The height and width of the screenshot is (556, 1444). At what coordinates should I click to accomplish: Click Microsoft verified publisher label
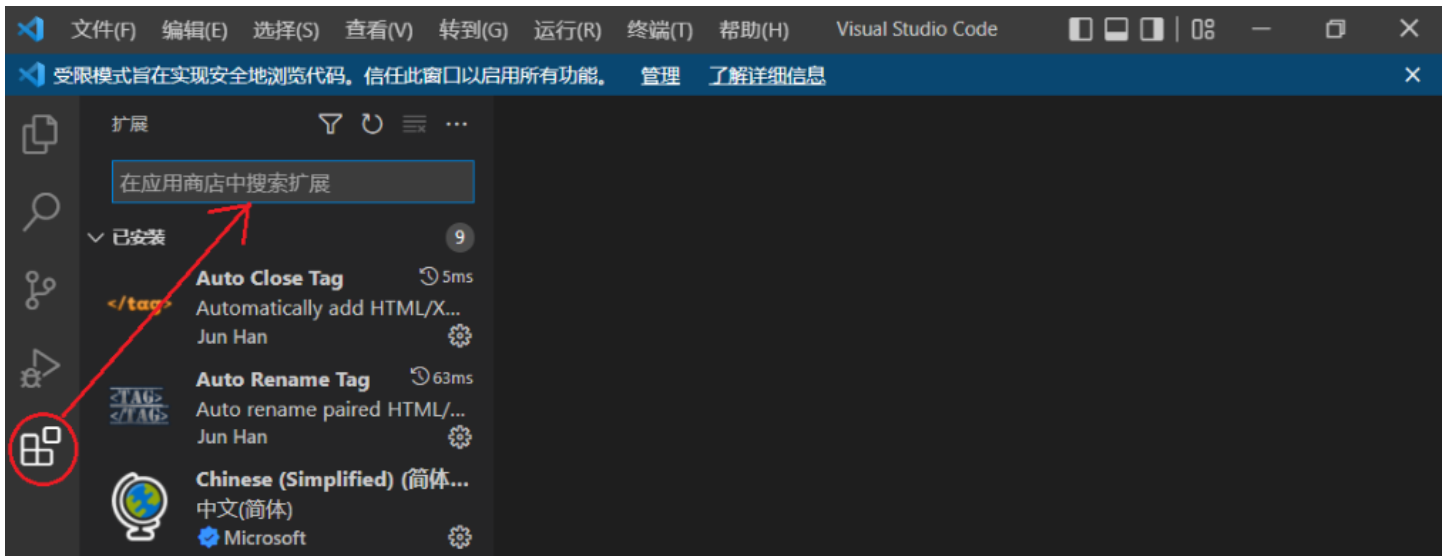(253, 538)
